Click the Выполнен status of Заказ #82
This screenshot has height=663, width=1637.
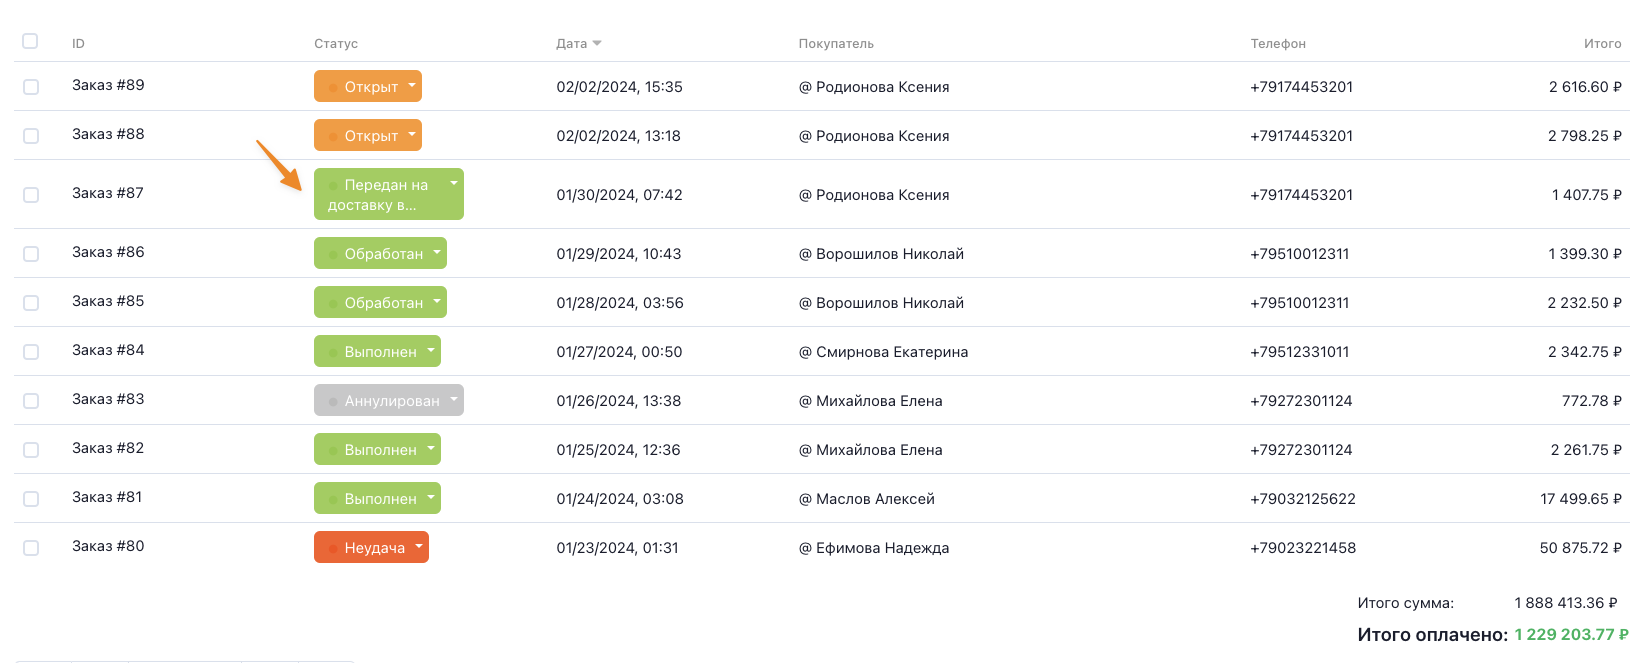coord(377,449)
